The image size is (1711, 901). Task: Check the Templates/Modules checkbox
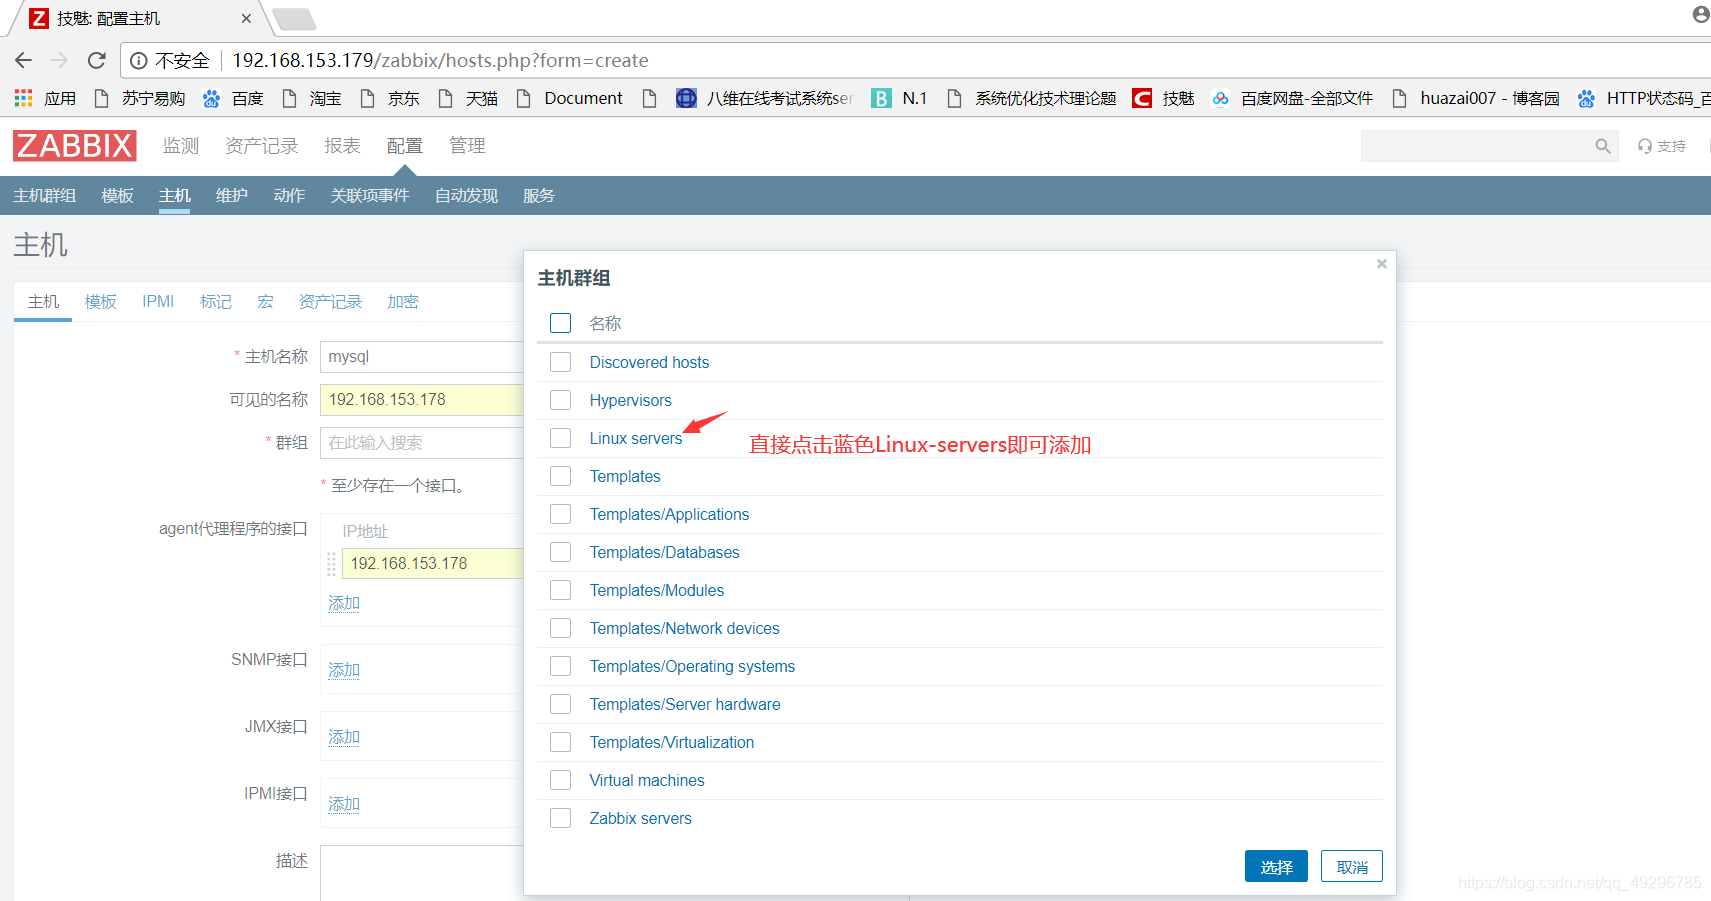click(x=561, y=590)
